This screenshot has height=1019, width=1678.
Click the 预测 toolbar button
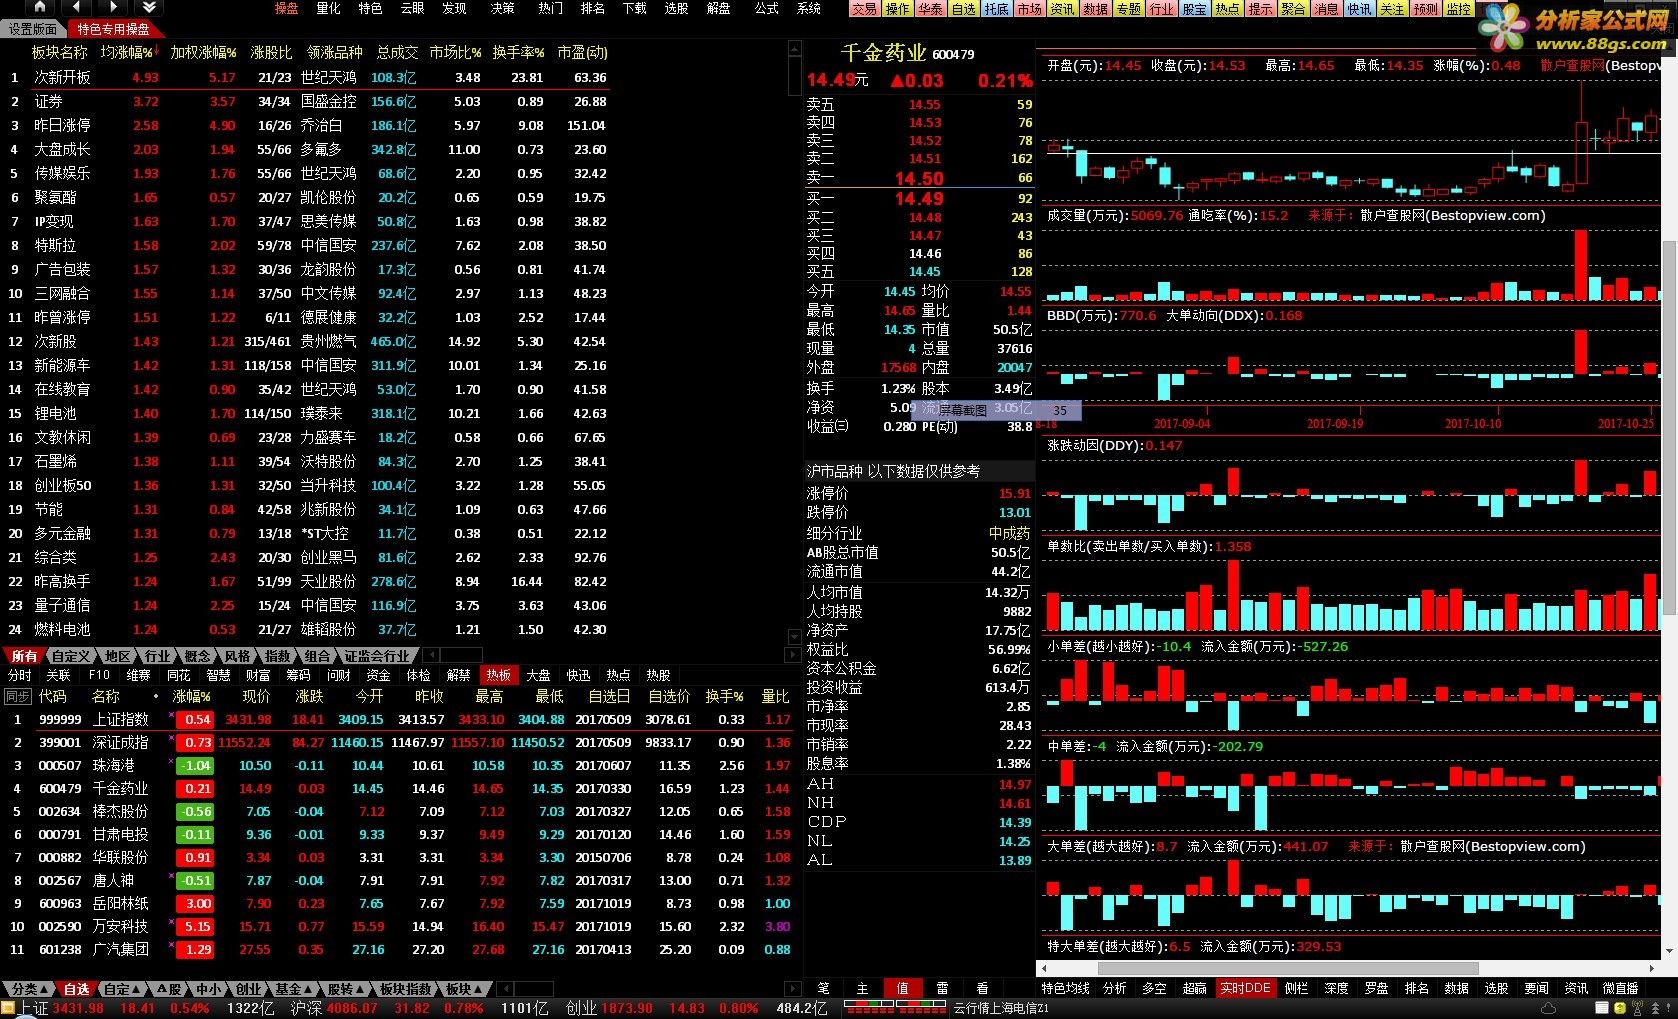[1425, 9]
